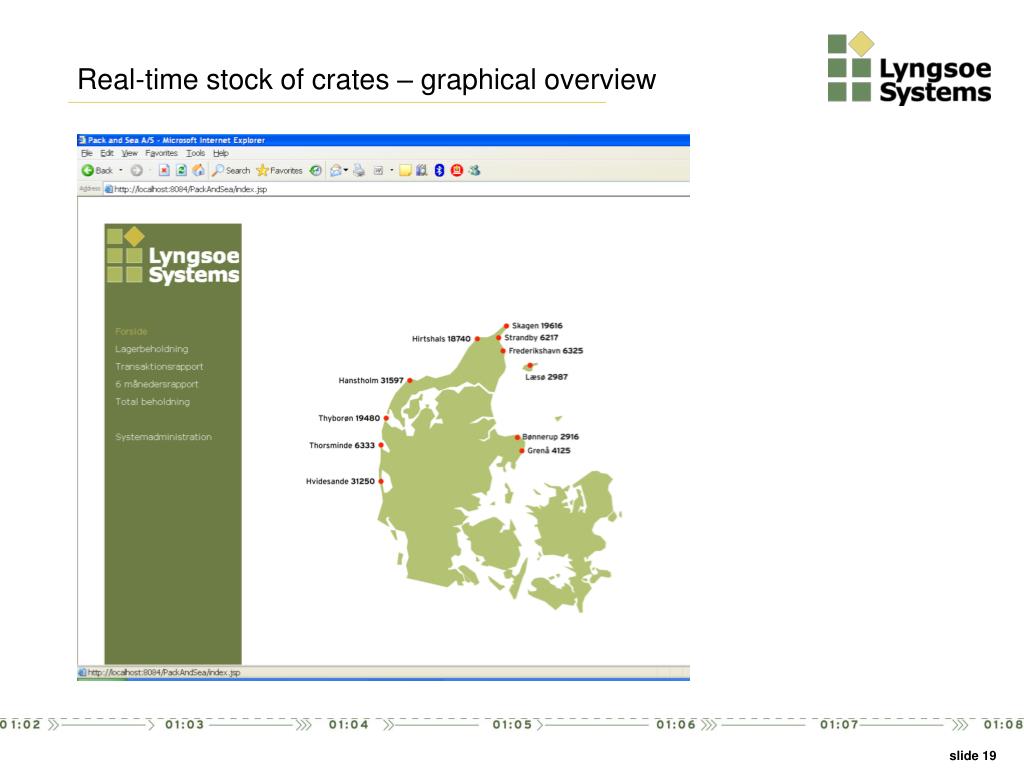Open the File menu
This screenshot has width=1024, height=768.
click(x=87, y=153)
